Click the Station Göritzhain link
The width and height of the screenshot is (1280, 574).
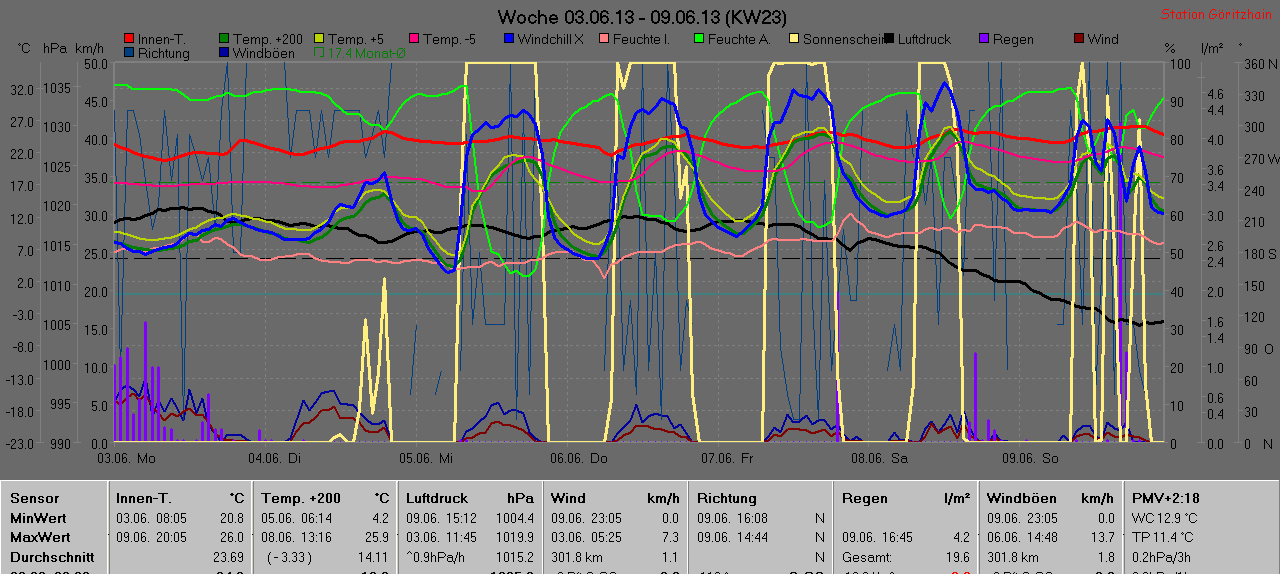pos(1216,15)
